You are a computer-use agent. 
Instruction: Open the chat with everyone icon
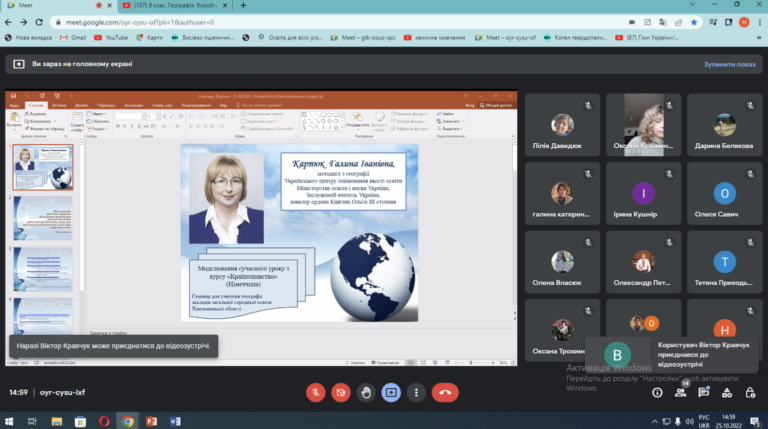click(704, 392)
